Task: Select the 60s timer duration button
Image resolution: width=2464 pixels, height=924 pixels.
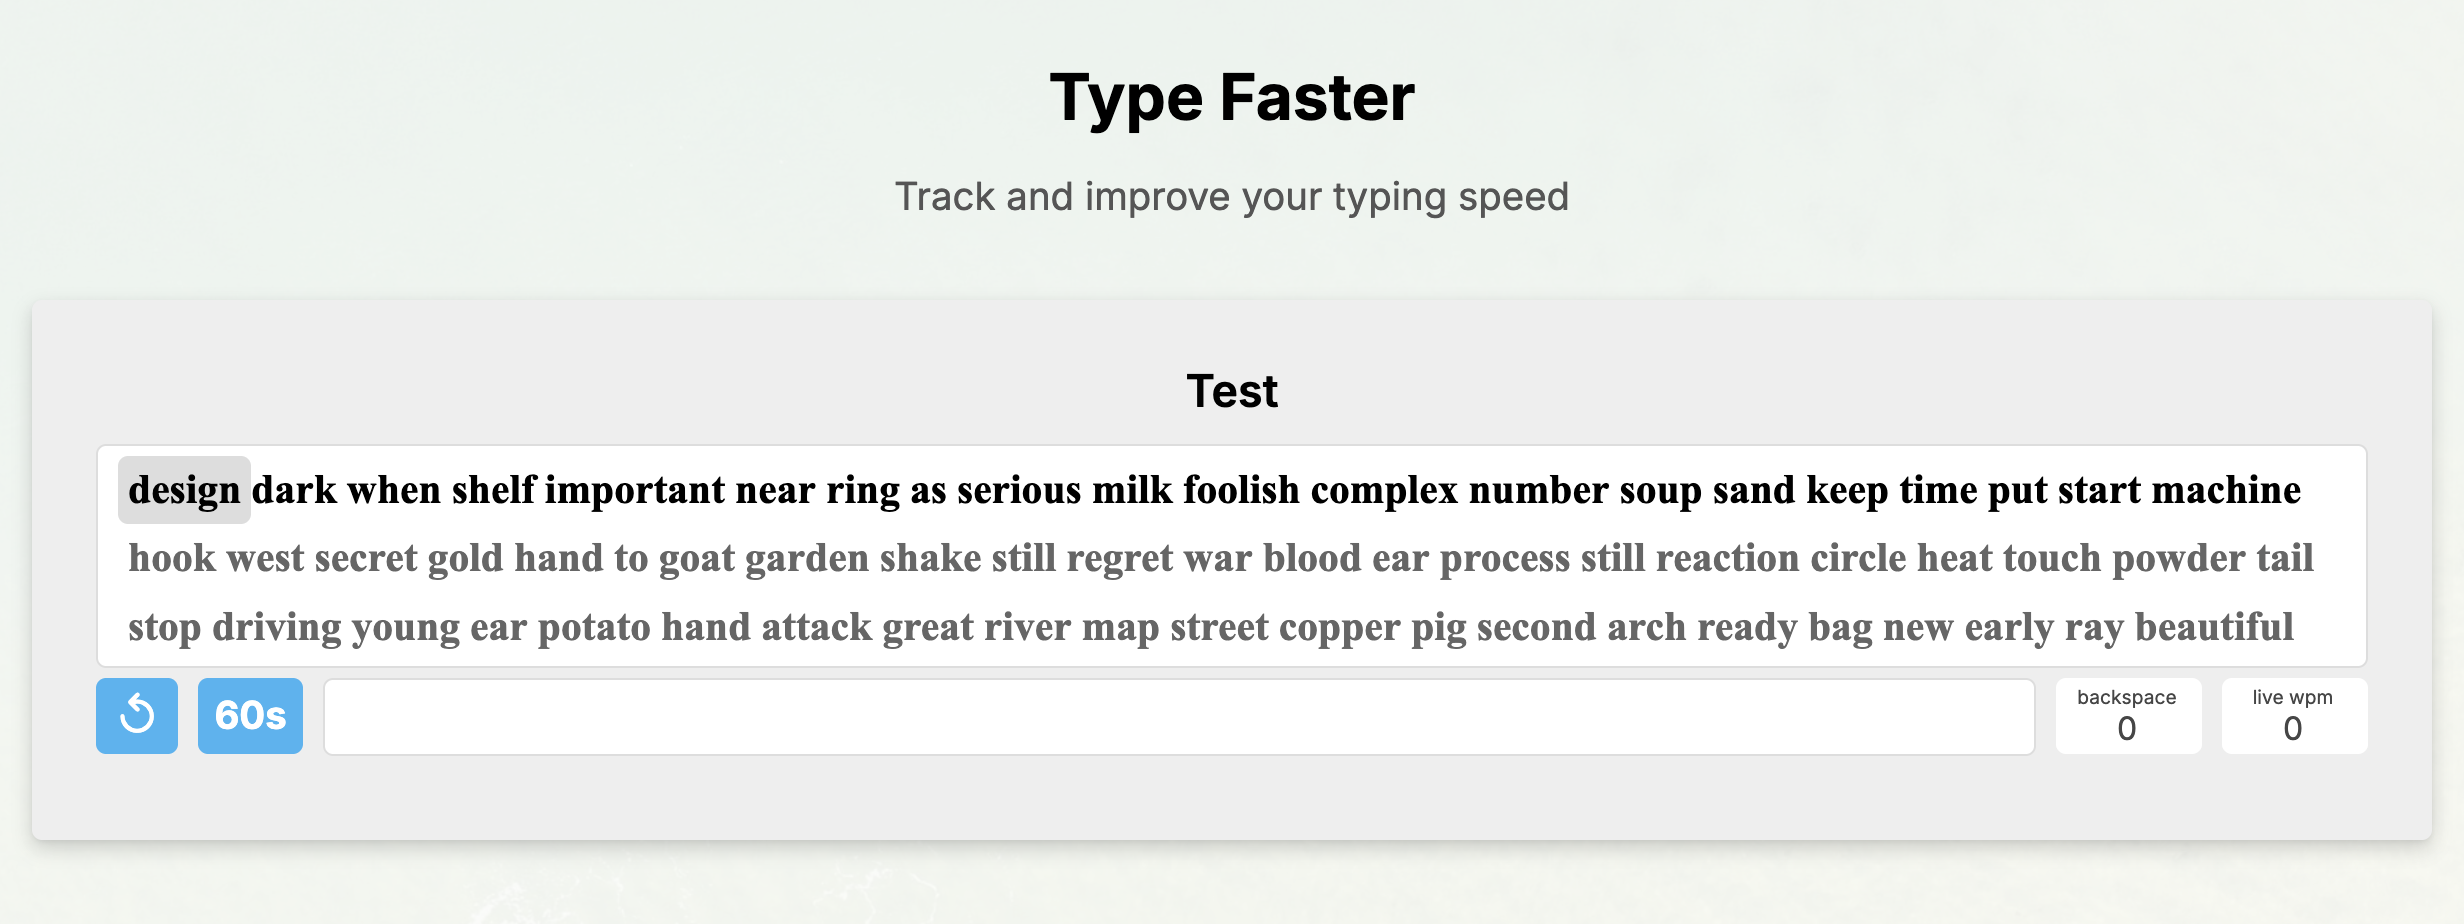Action: click(x=250, y=715)
